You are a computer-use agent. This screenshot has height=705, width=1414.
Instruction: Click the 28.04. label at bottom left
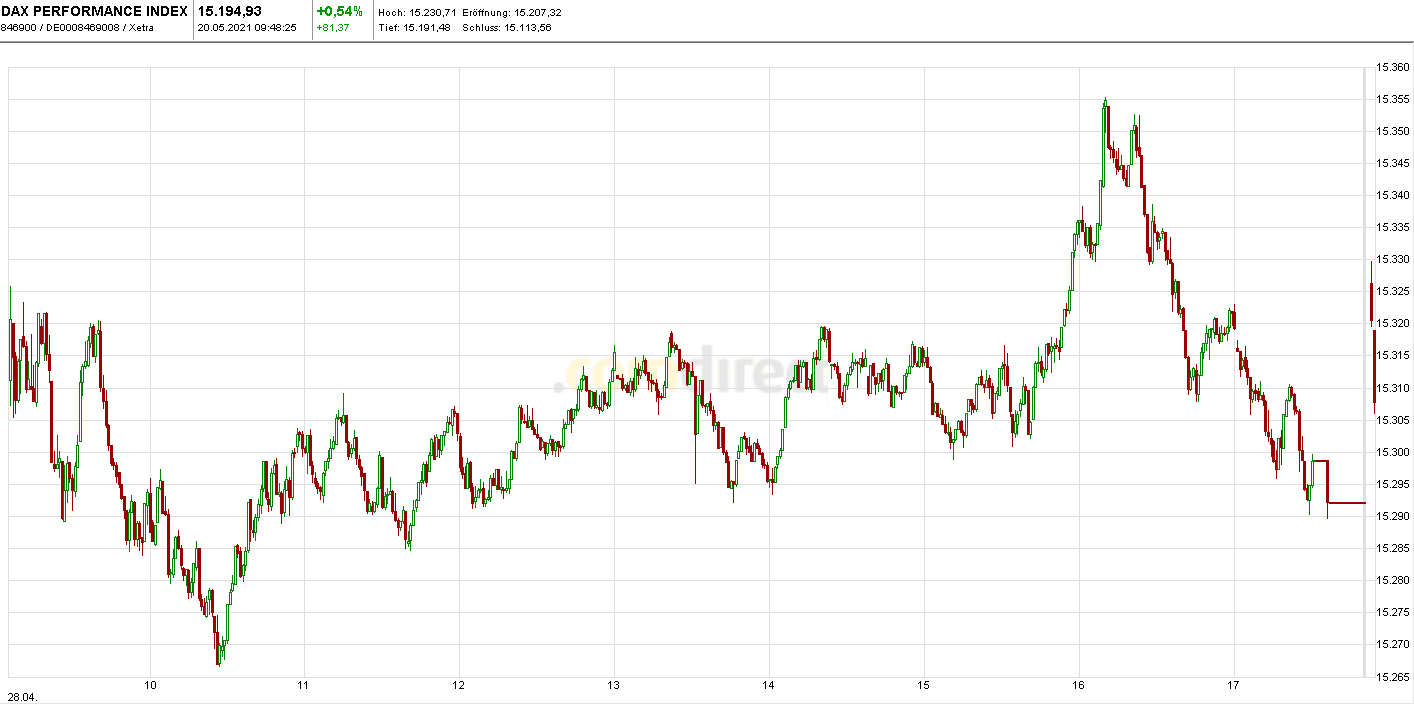20,694
